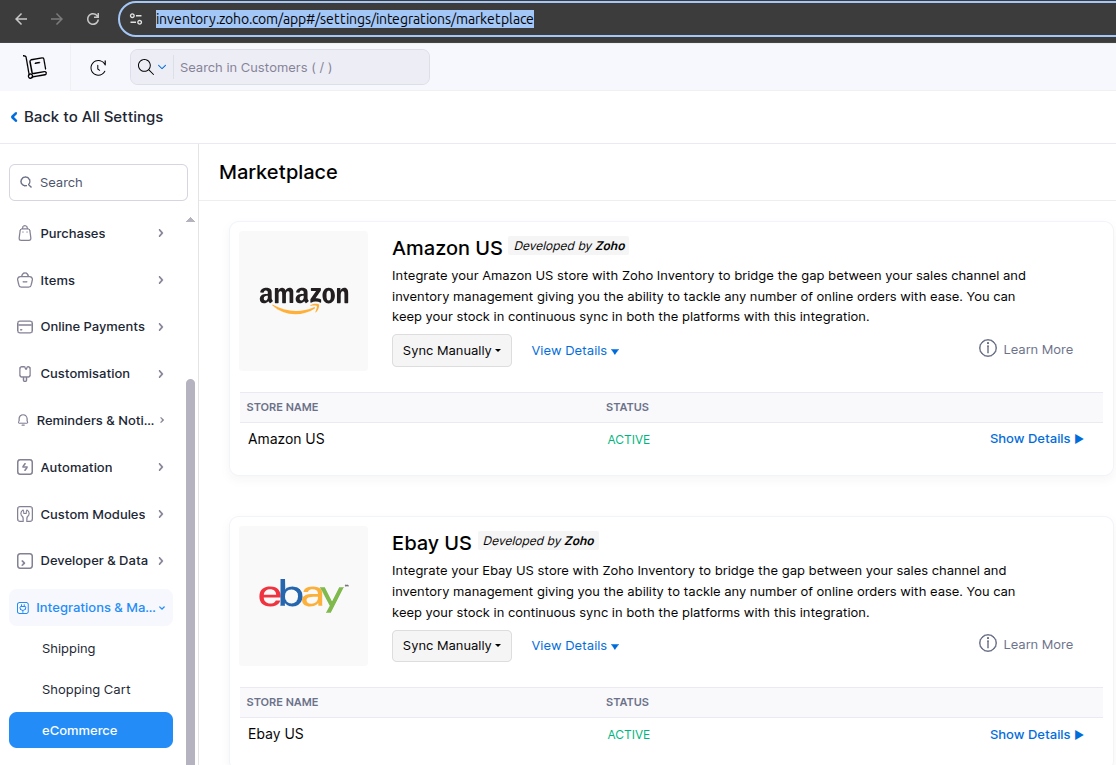Click the Items basket icon

(25, 280)
